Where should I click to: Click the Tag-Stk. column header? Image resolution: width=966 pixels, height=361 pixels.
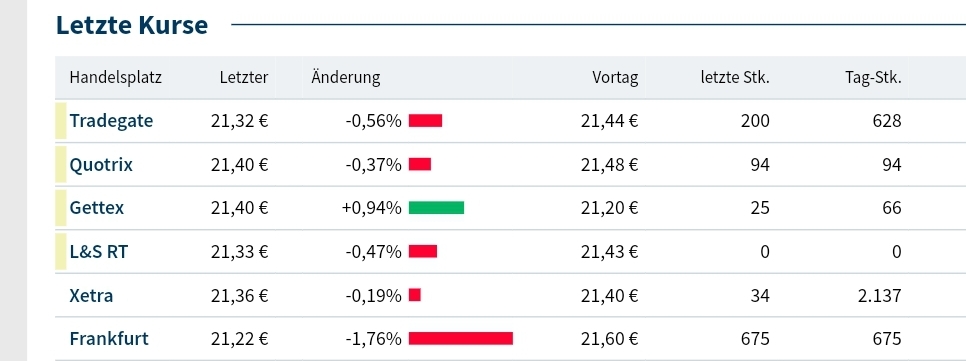tap(873, 78)
